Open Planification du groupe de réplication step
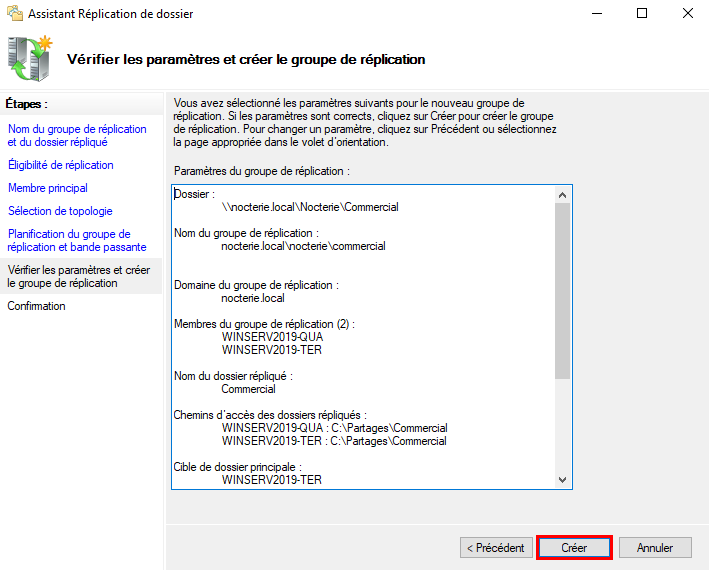Screen dimensions: 709x570 (77, 240)
